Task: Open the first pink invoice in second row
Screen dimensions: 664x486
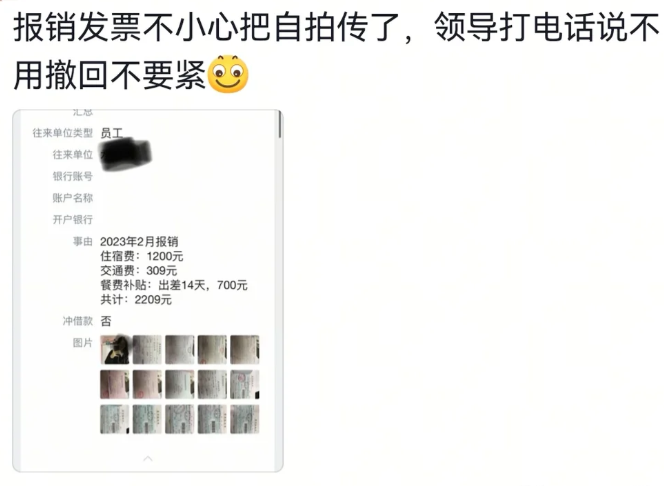Action: pyautogui.click(x=115, y=384)
